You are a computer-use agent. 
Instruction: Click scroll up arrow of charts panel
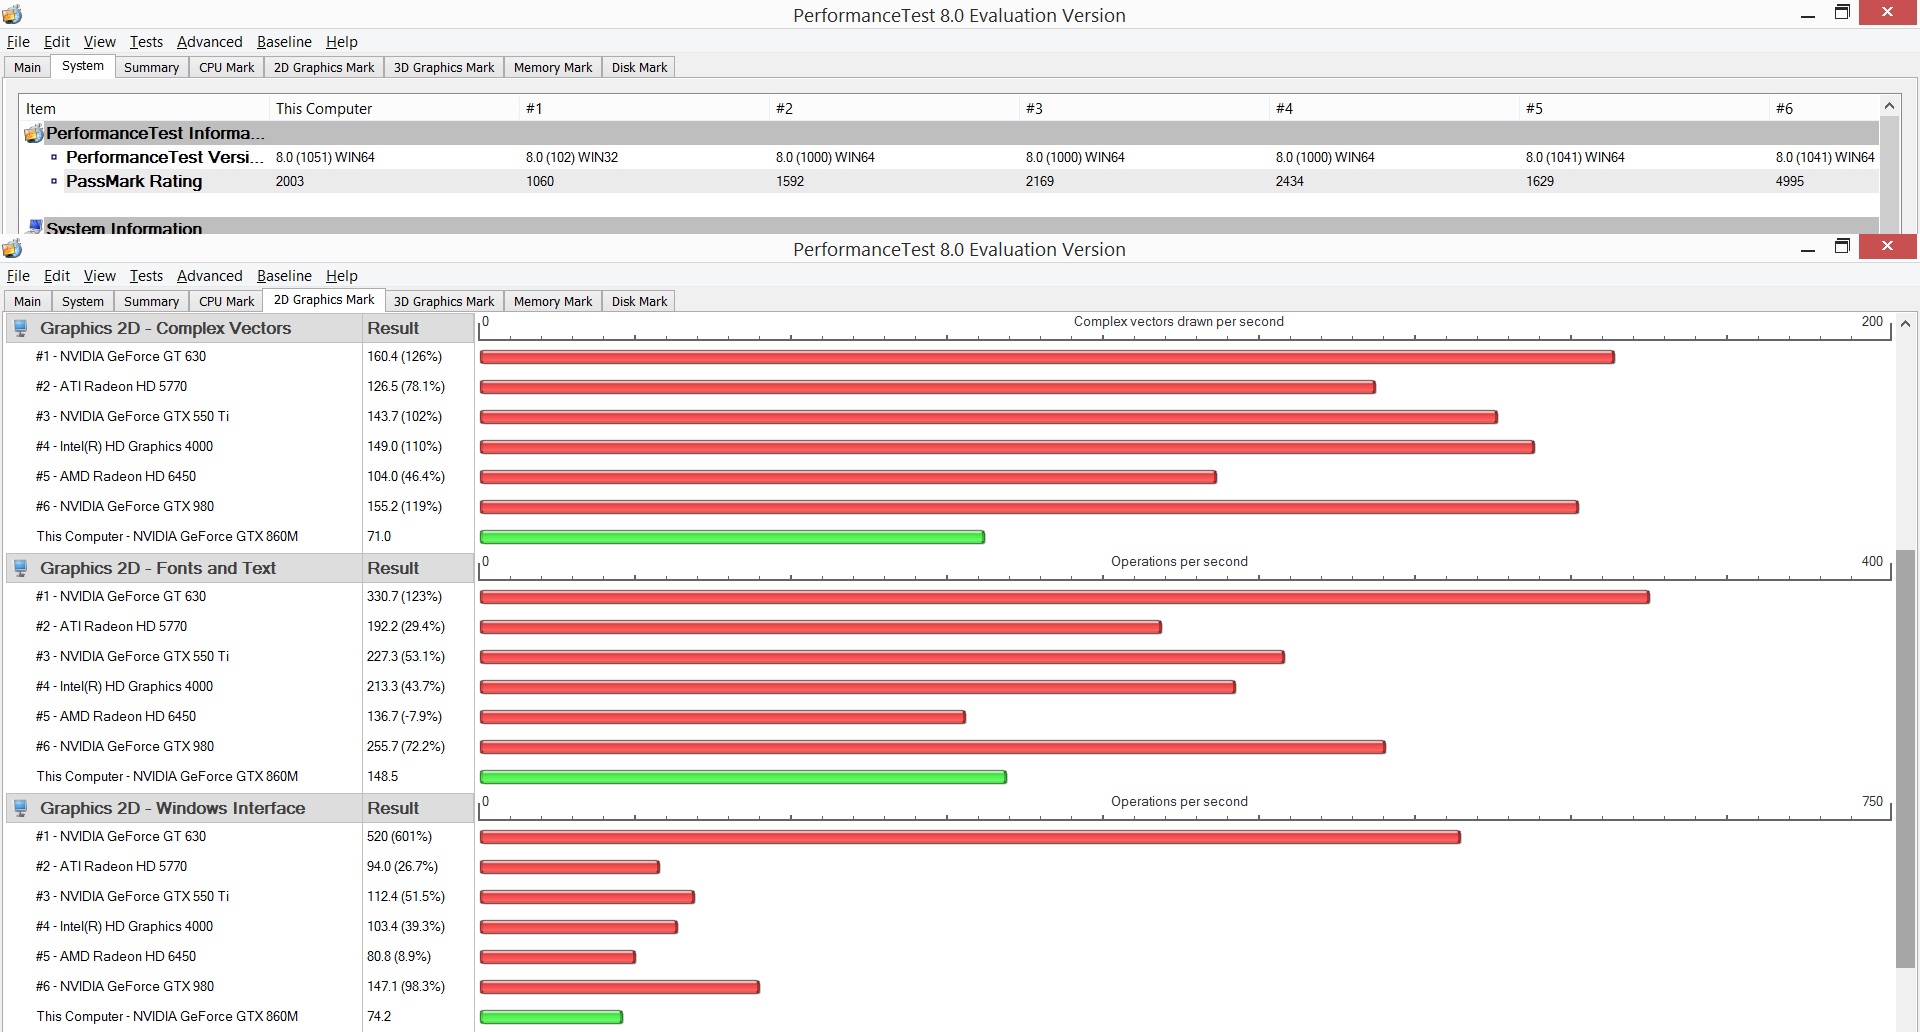pyautogui.click(x=1905, y=324)
